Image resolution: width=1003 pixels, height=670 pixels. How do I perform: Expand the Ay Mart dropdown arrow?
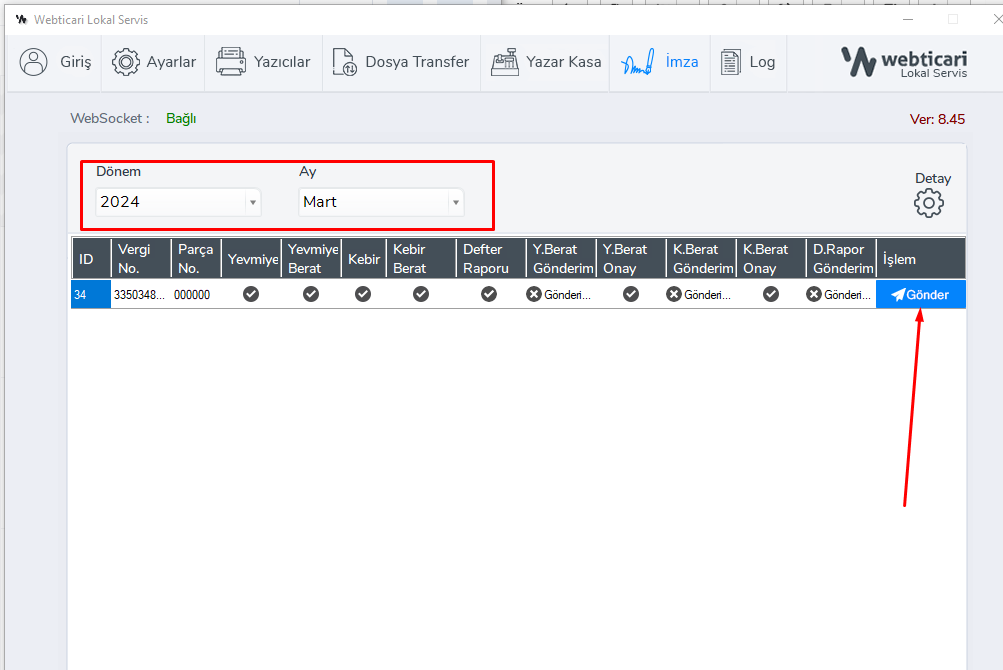pos(455,202)
